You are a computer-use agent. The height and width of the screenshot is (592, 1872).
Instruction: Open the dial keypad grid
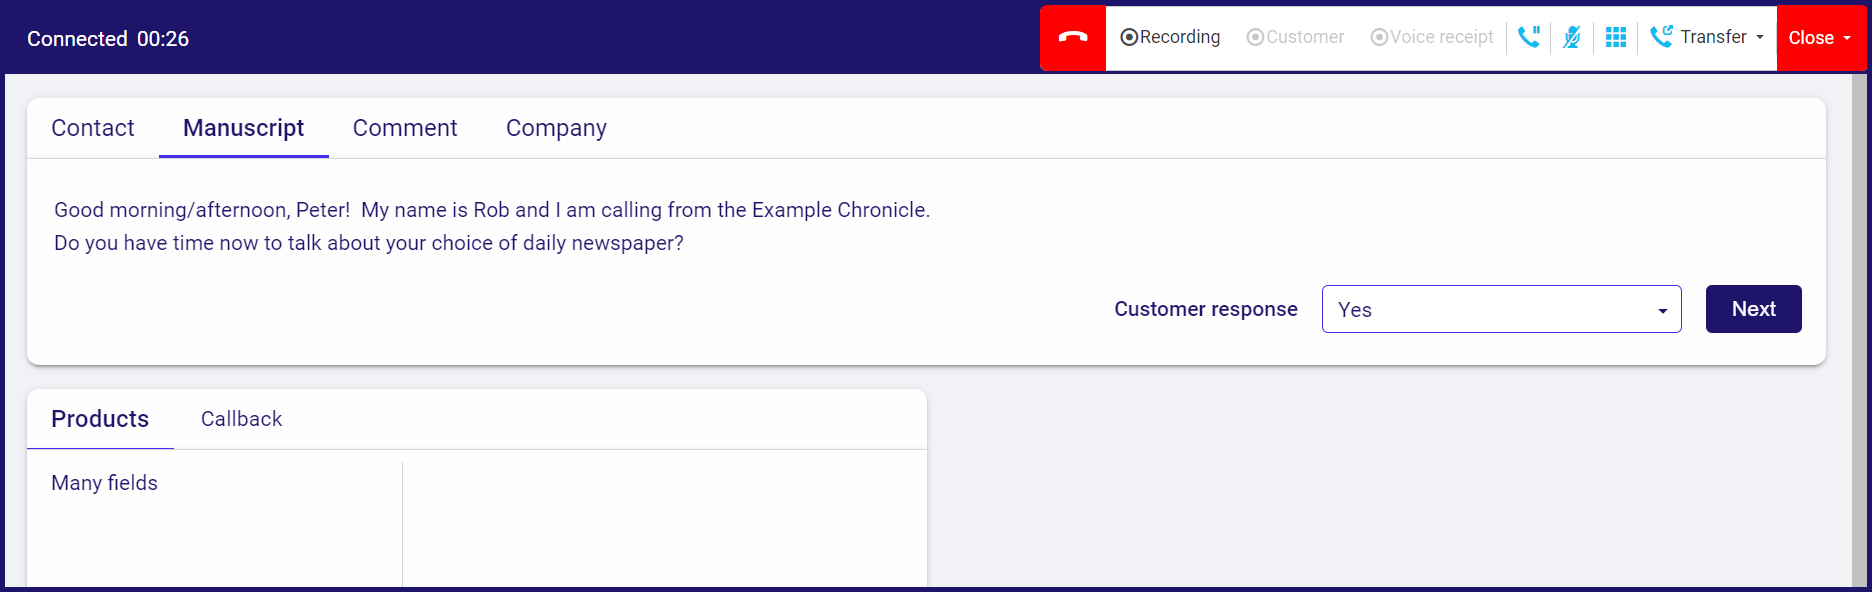coord(1616,37)
